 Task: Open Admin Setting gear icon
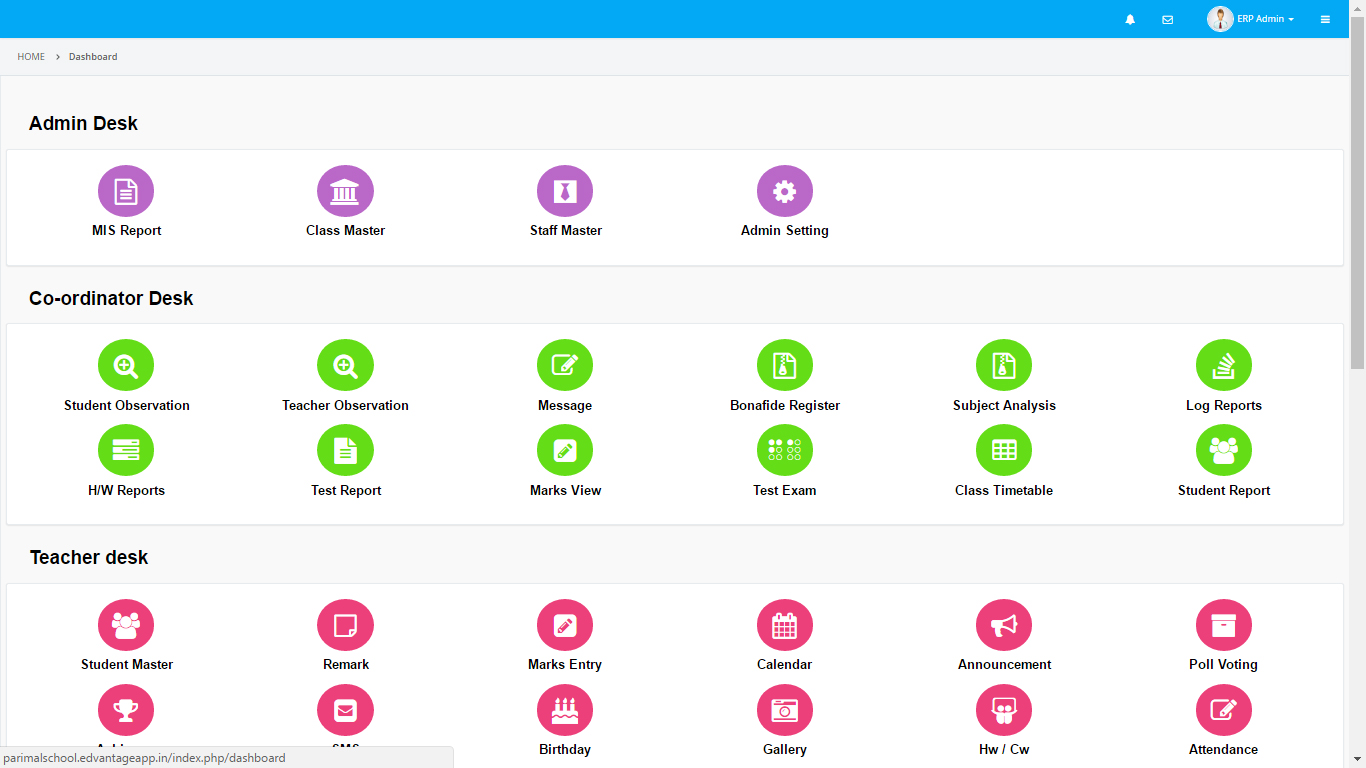[785, 191]
